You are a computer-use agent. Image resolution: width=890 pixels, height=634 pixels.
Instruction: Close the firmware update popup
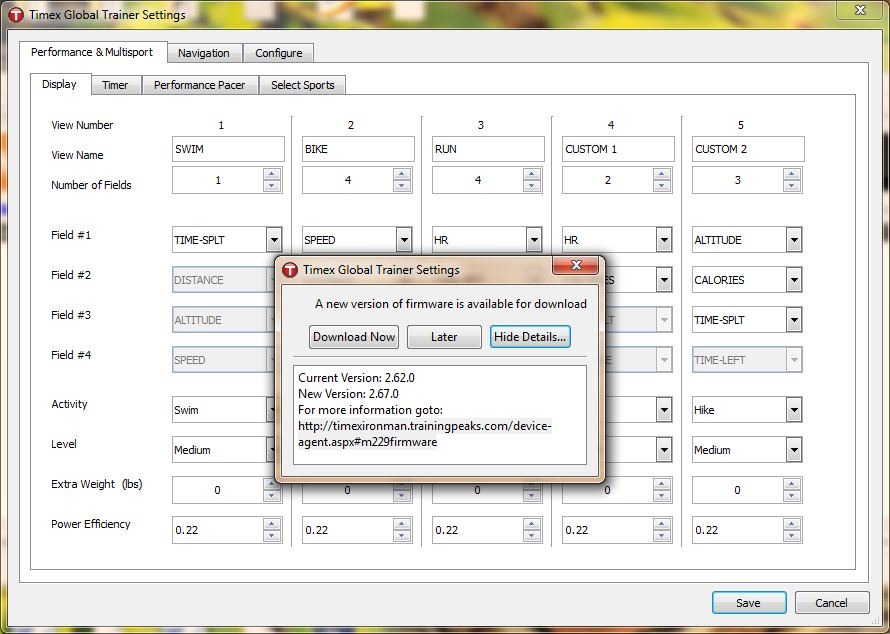(x=576, y=265)
